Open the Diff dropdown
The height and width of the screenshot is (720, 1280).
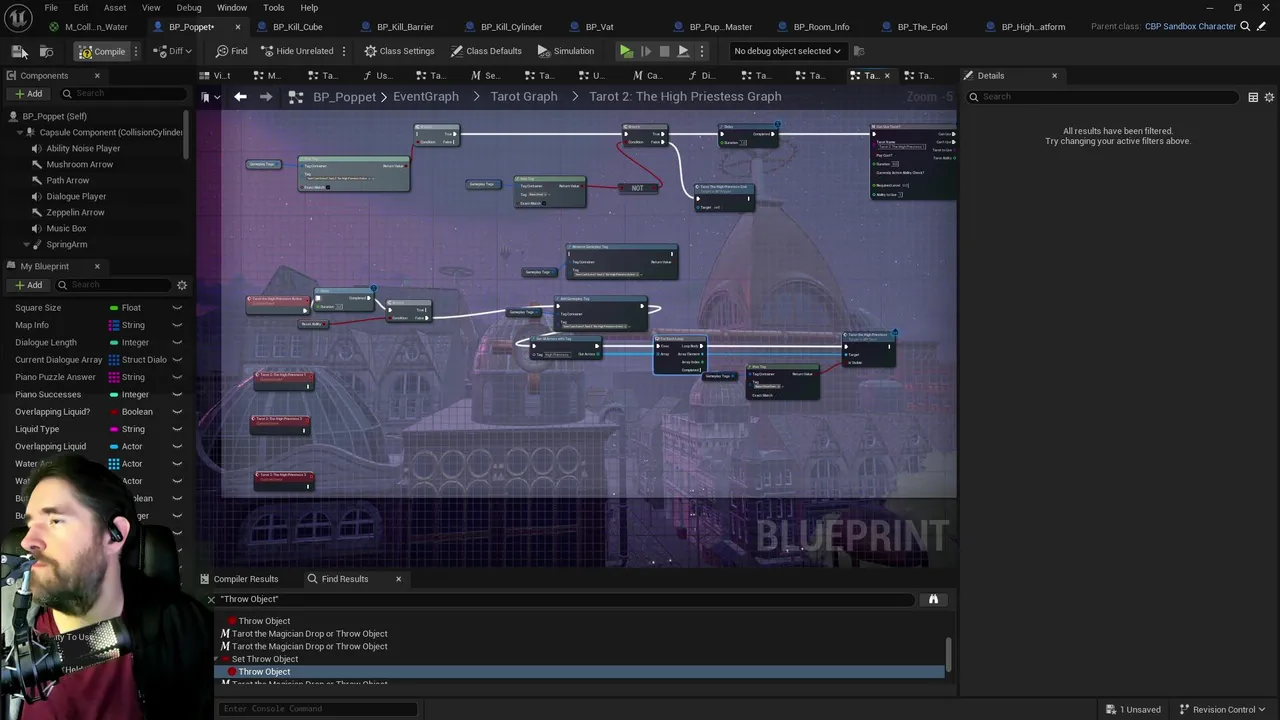pos(174,51)
